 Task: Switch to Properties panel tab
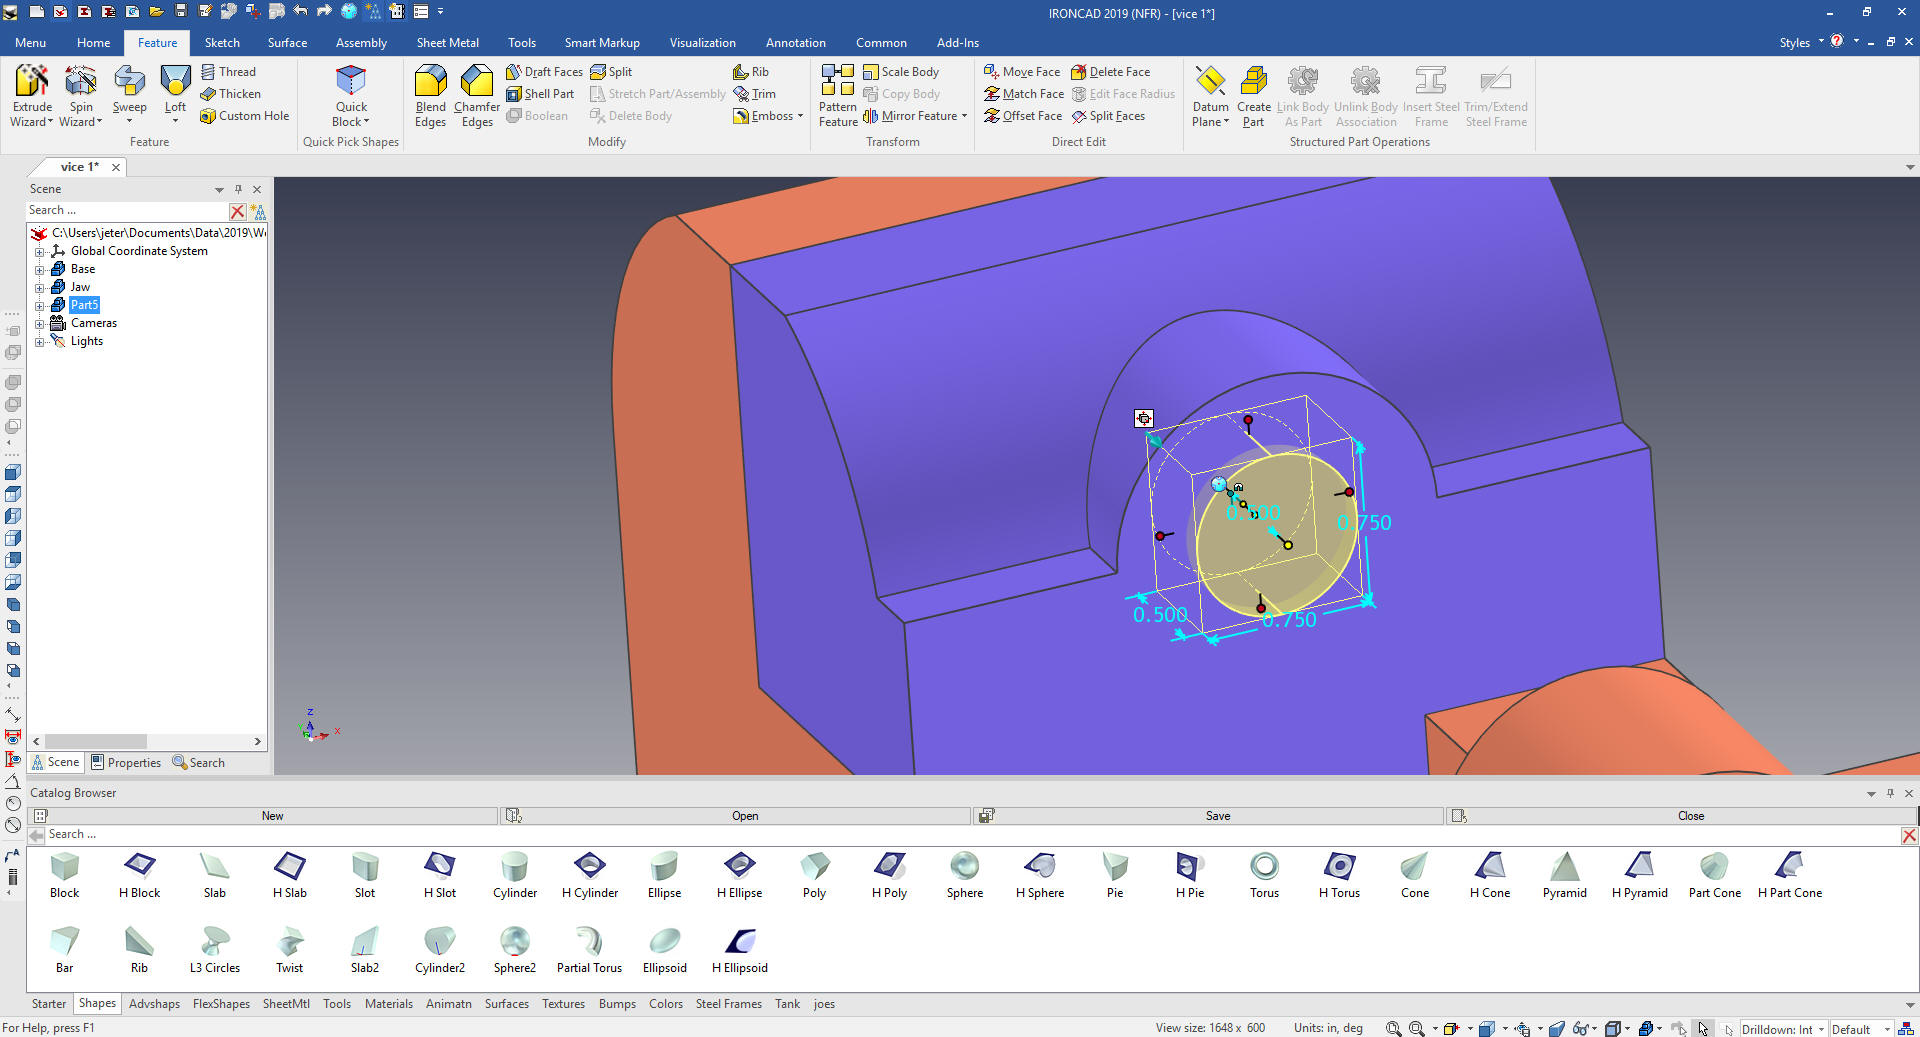pyautogui.click(x=126, y=763)
